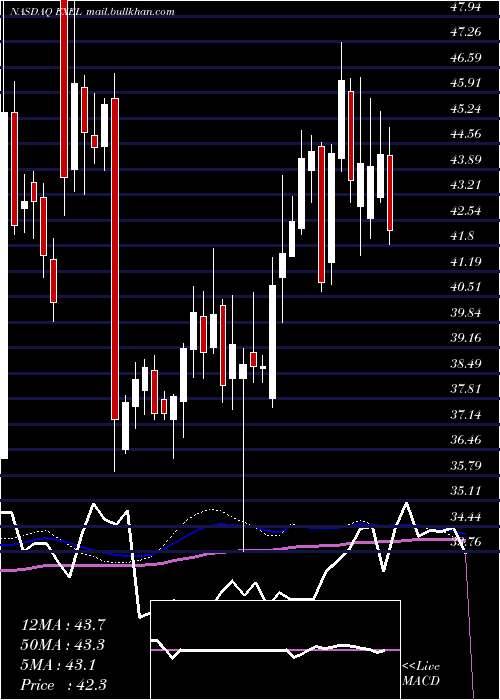The height and width of the screenshot is (700, 500).
Task: Click the 'NASDAQ EXEL mail.bullkhan.com' header text
Action: tap(92, 12)
